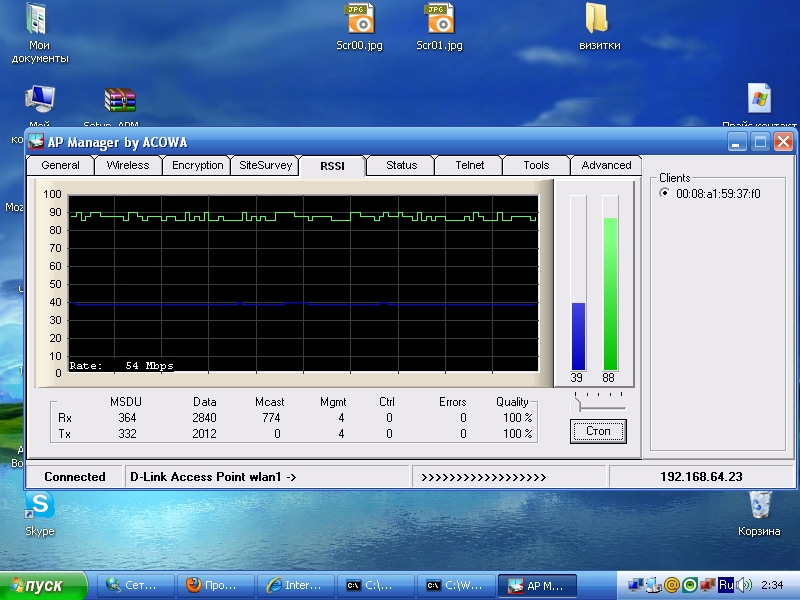Switch to the General tab

[60, 165]
